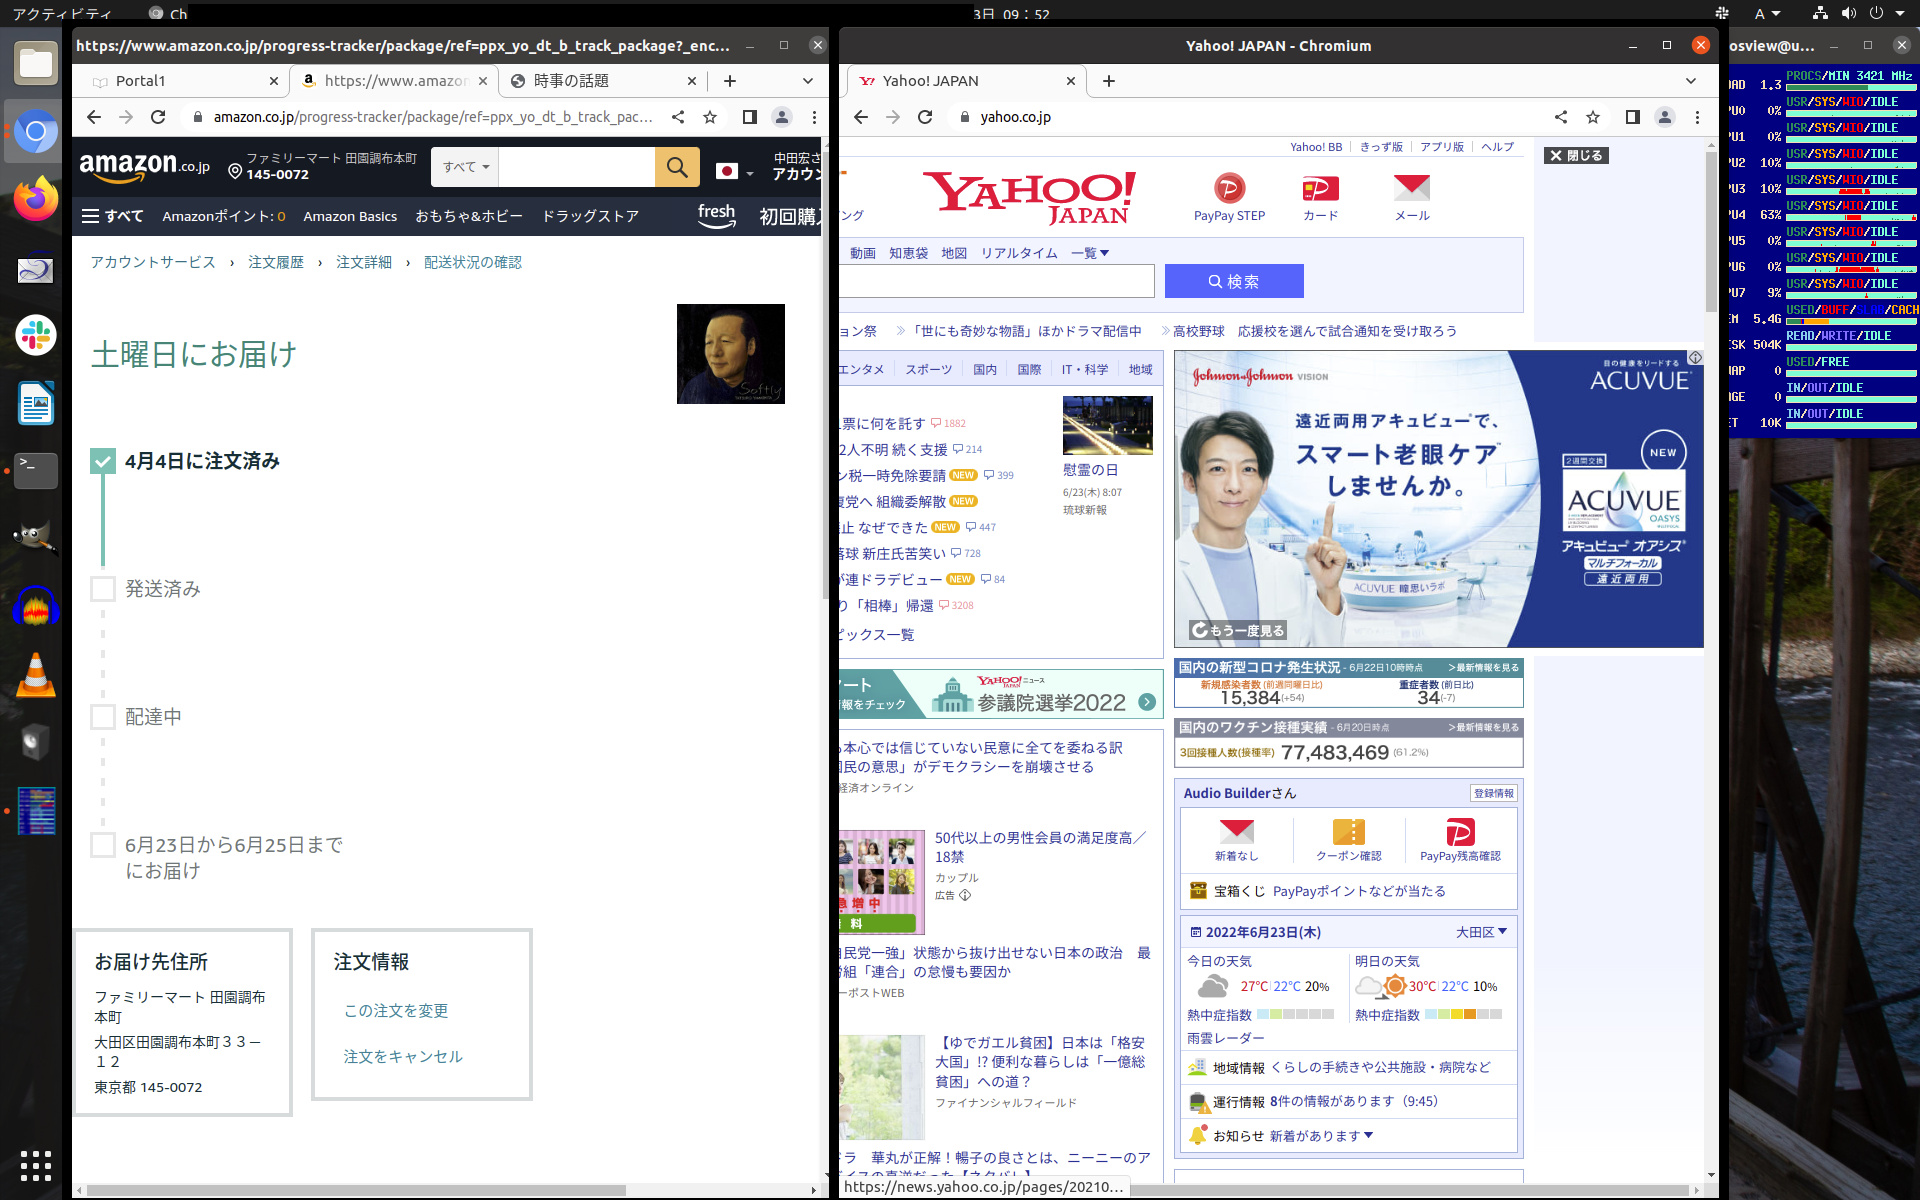Screen dimensions: 1920x1200
Task: Click もう一度見る on the ACUVUE ad
Action: tap(1237, 630)
